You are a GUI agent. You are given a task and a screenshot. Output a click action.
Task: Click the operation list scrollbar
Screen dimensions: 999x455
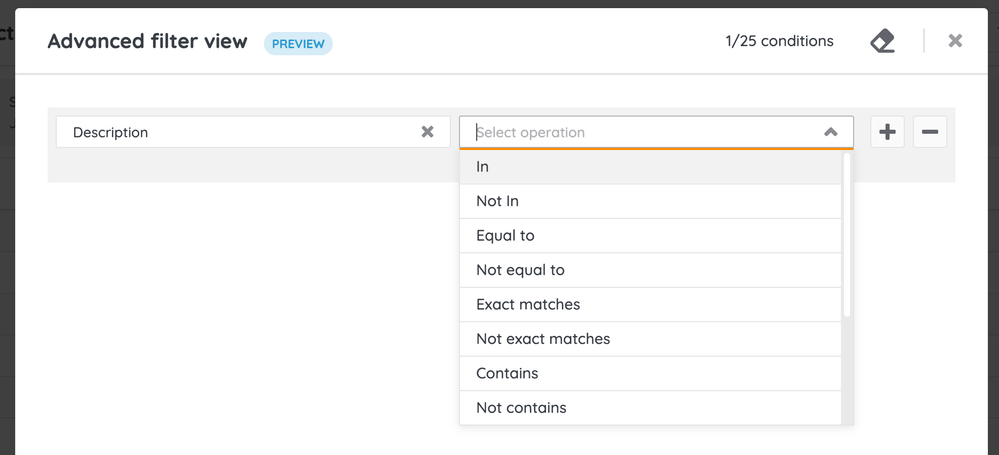click(x=847, y=235)
